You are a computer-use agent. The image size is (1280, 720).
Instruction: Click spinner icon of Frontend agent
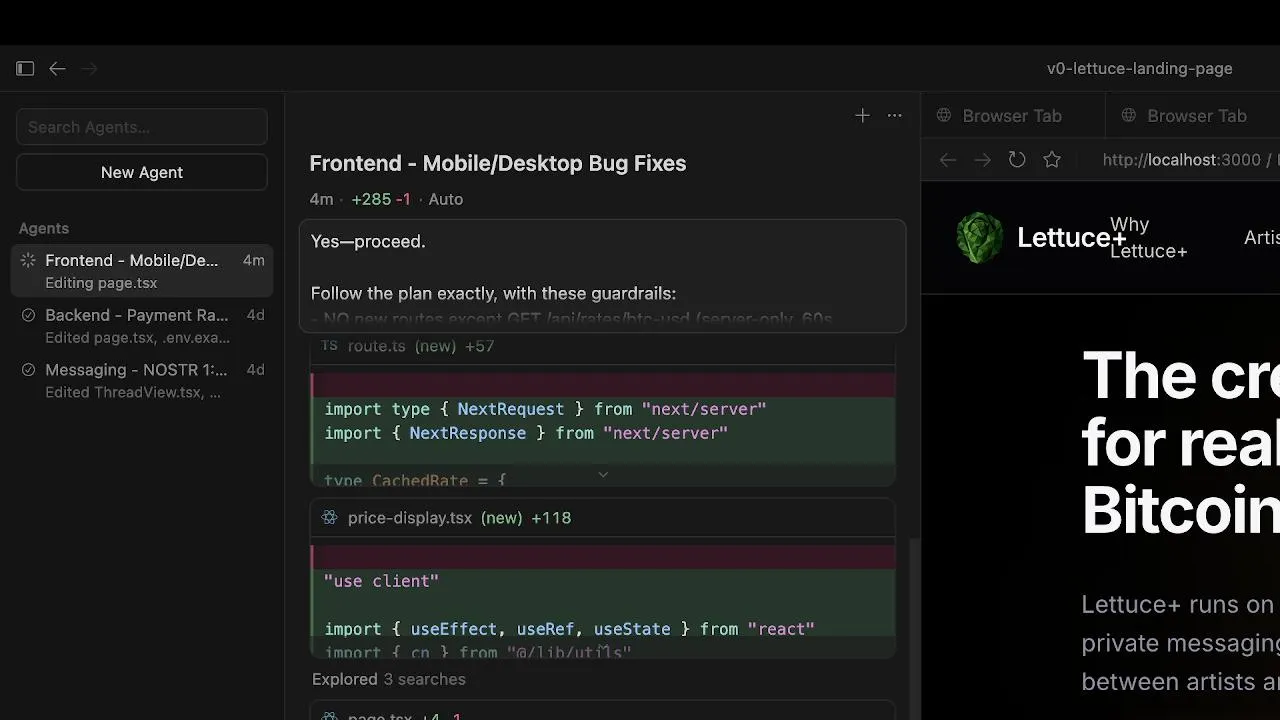click(x=28, y=260)
